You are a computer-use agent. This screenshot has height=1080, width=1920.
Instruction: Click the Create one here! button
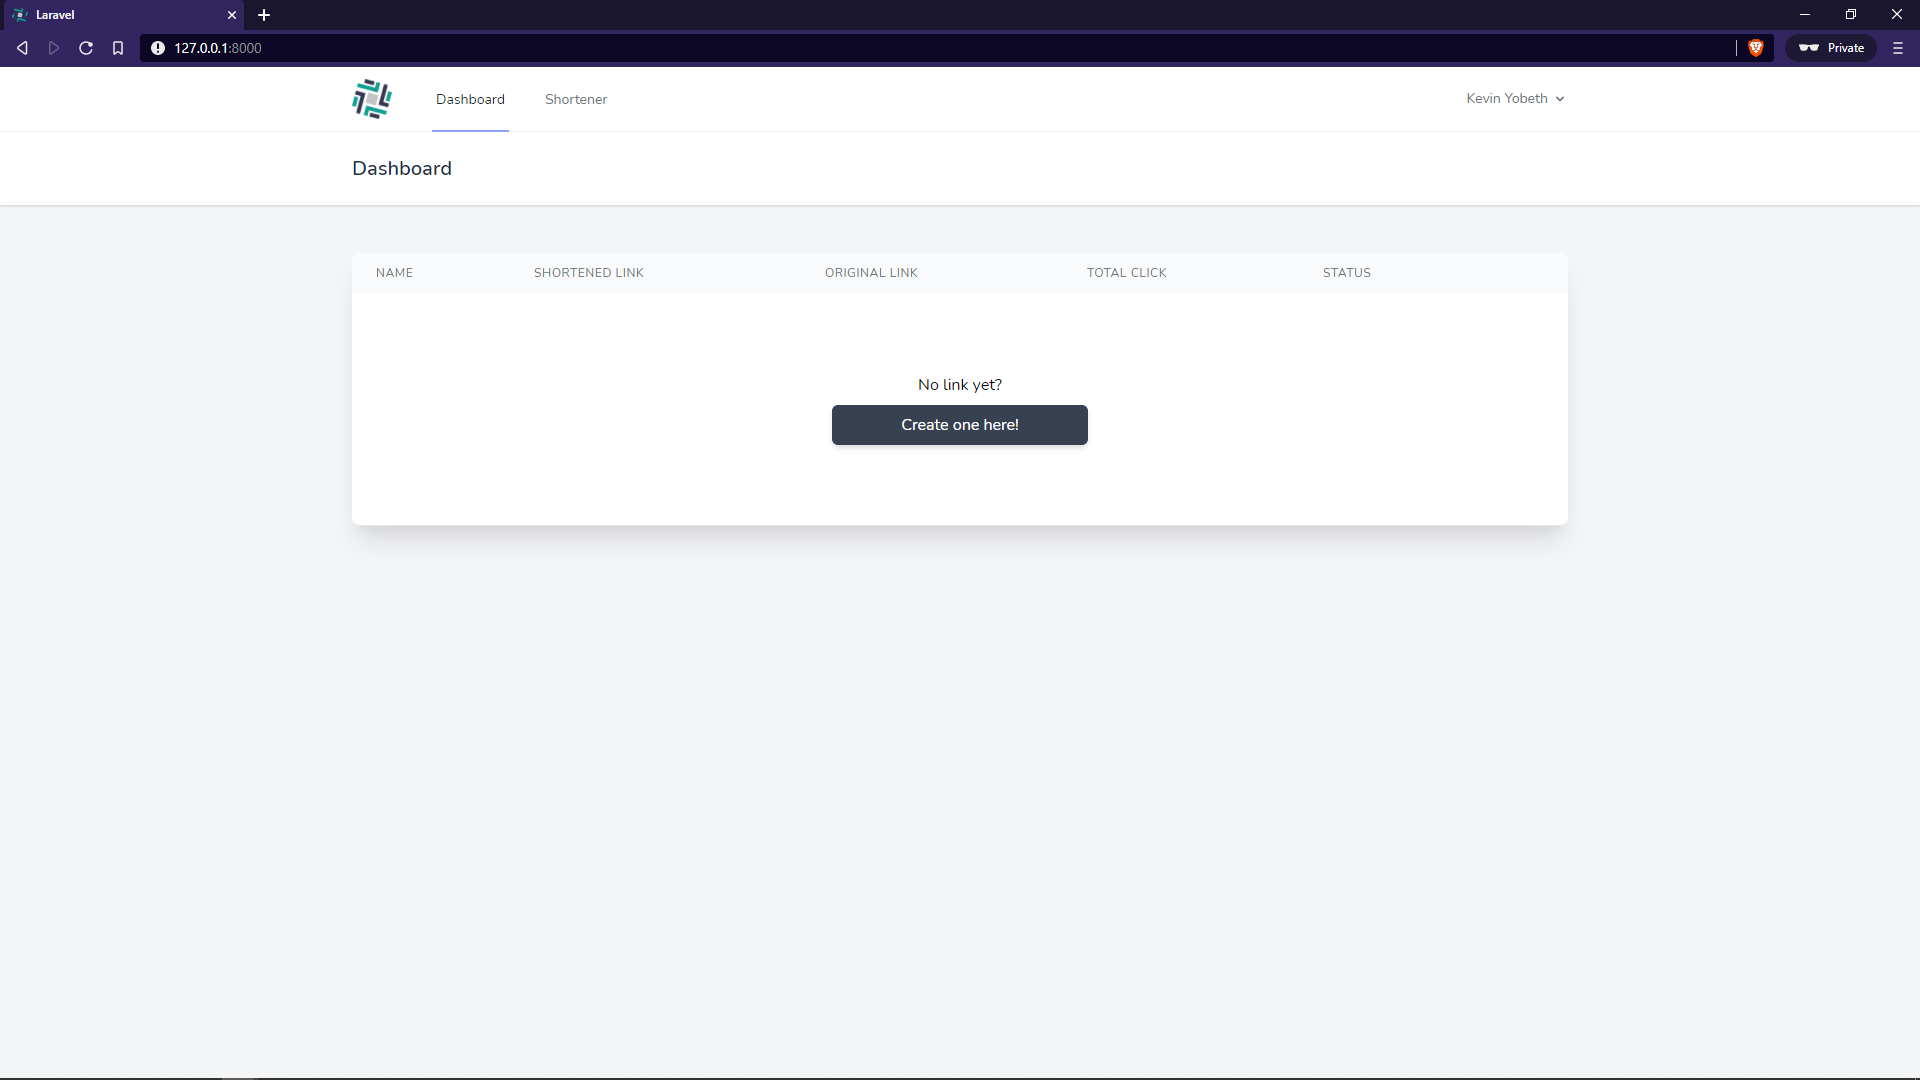point(959,425)
